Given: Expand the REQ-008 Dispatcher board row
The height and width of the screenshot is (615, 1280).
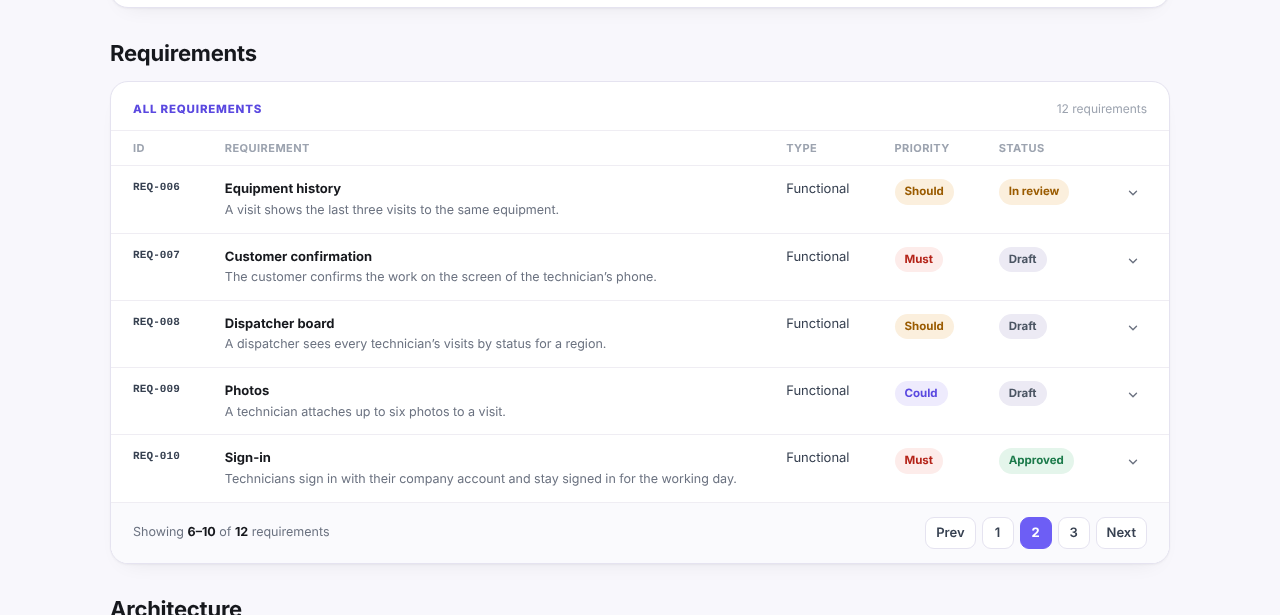Looking at the screenshot, I should (1133, 327).
